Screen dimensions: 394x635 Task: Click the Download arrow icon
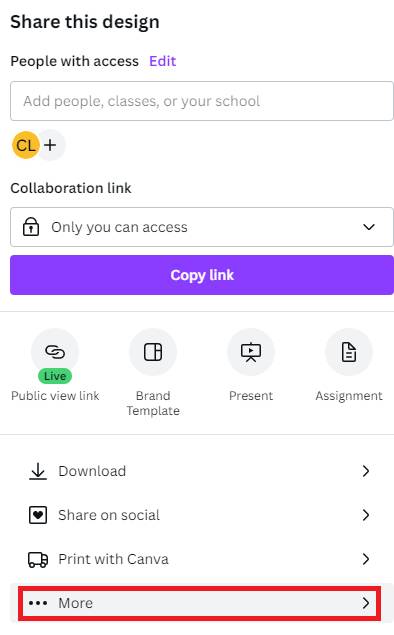pos(38,471)
